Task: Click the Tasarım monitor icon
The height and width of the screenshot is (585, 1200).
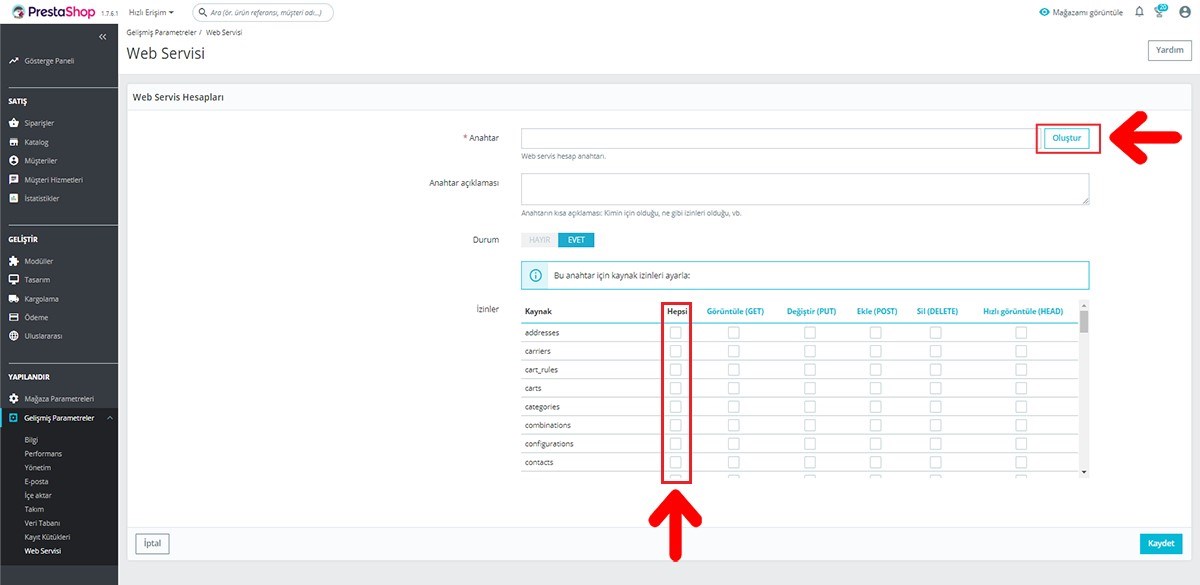Action: point(14,279)
